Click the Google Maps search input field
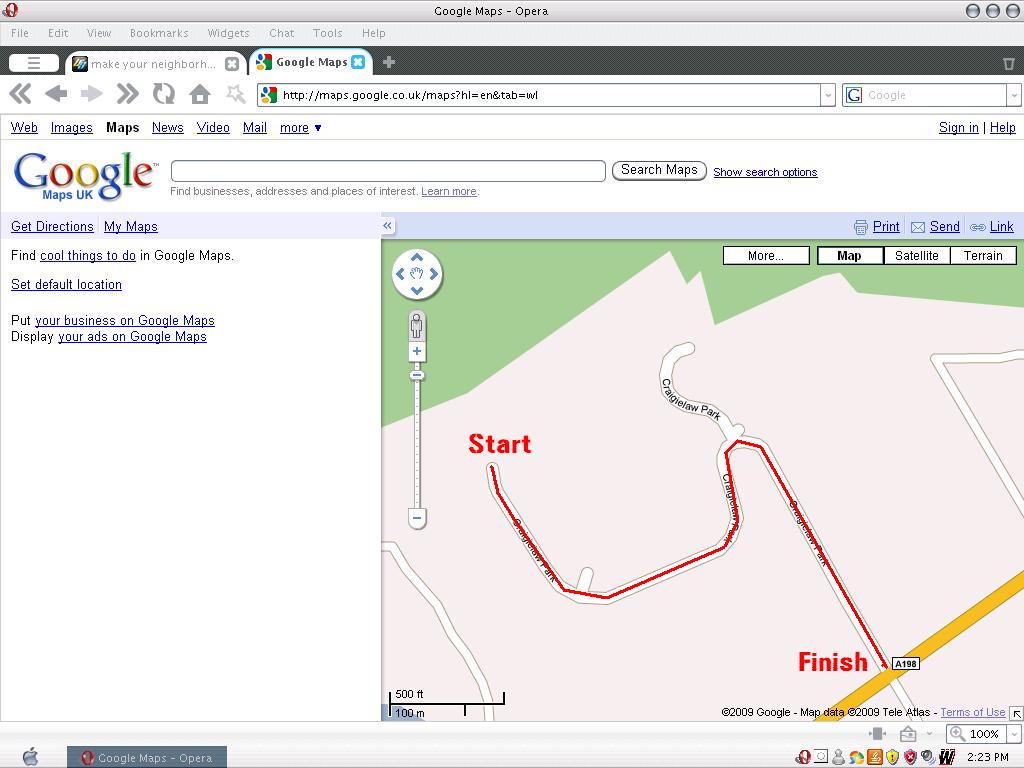 coord(388,171)
